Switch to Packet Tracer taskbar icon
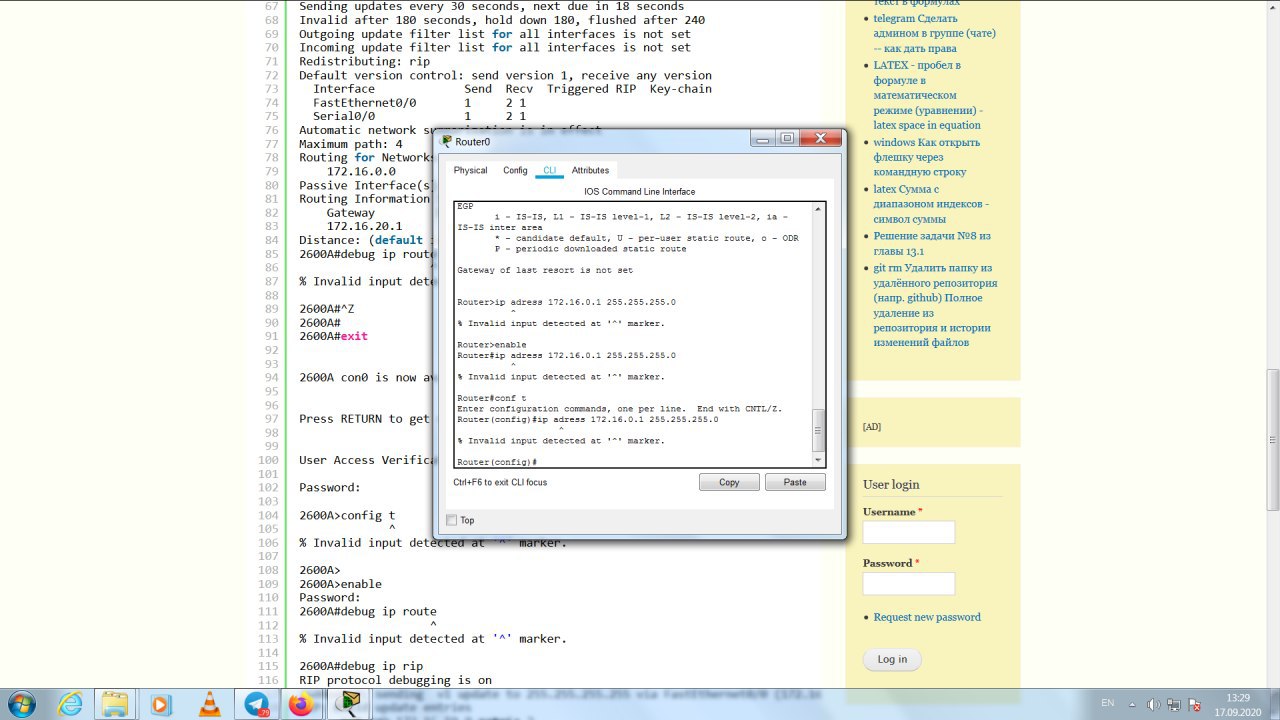 click(x=349, y=704)
